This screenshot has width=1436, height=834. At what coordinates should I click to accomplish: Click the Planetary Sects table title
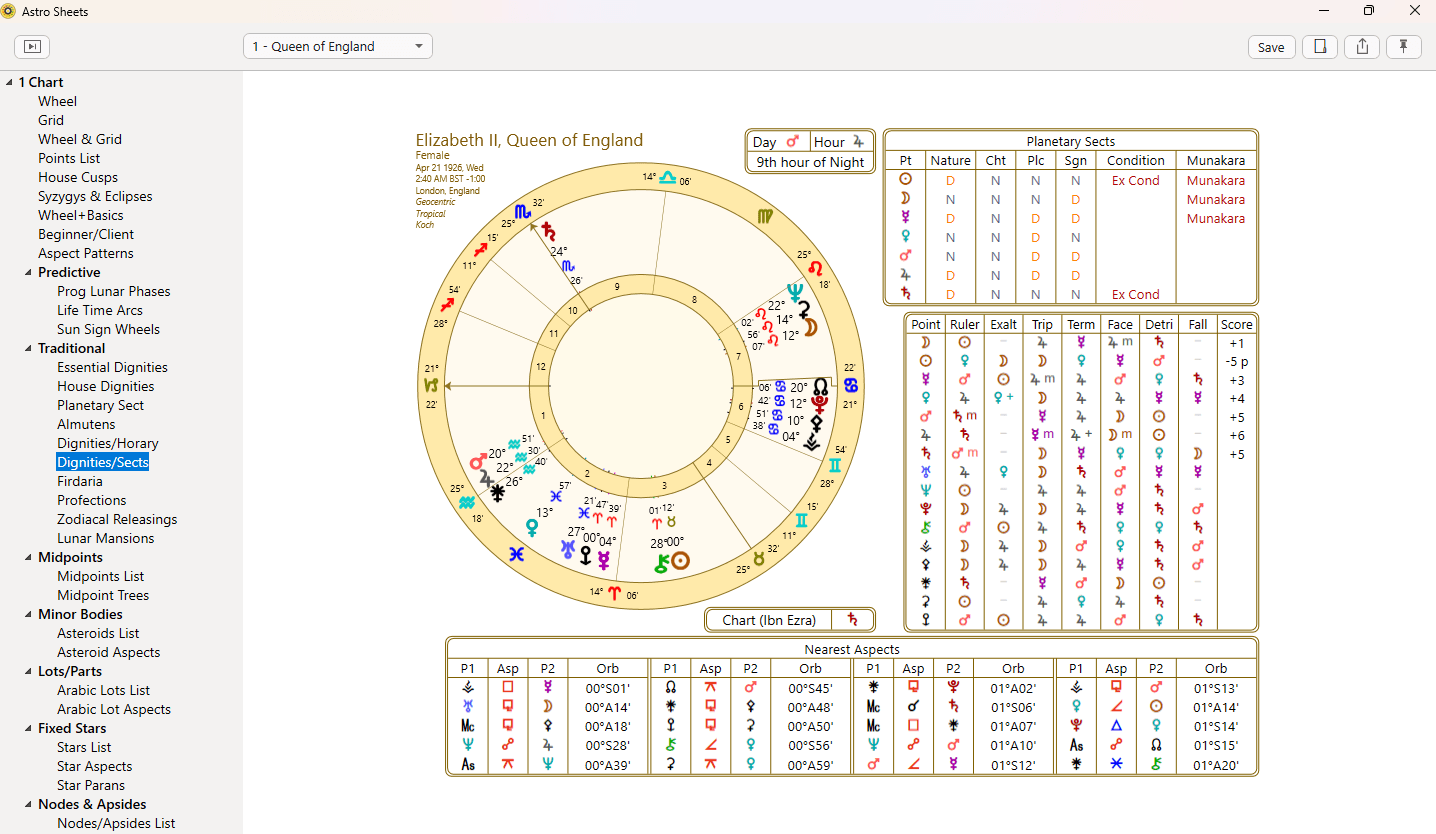1070,141
